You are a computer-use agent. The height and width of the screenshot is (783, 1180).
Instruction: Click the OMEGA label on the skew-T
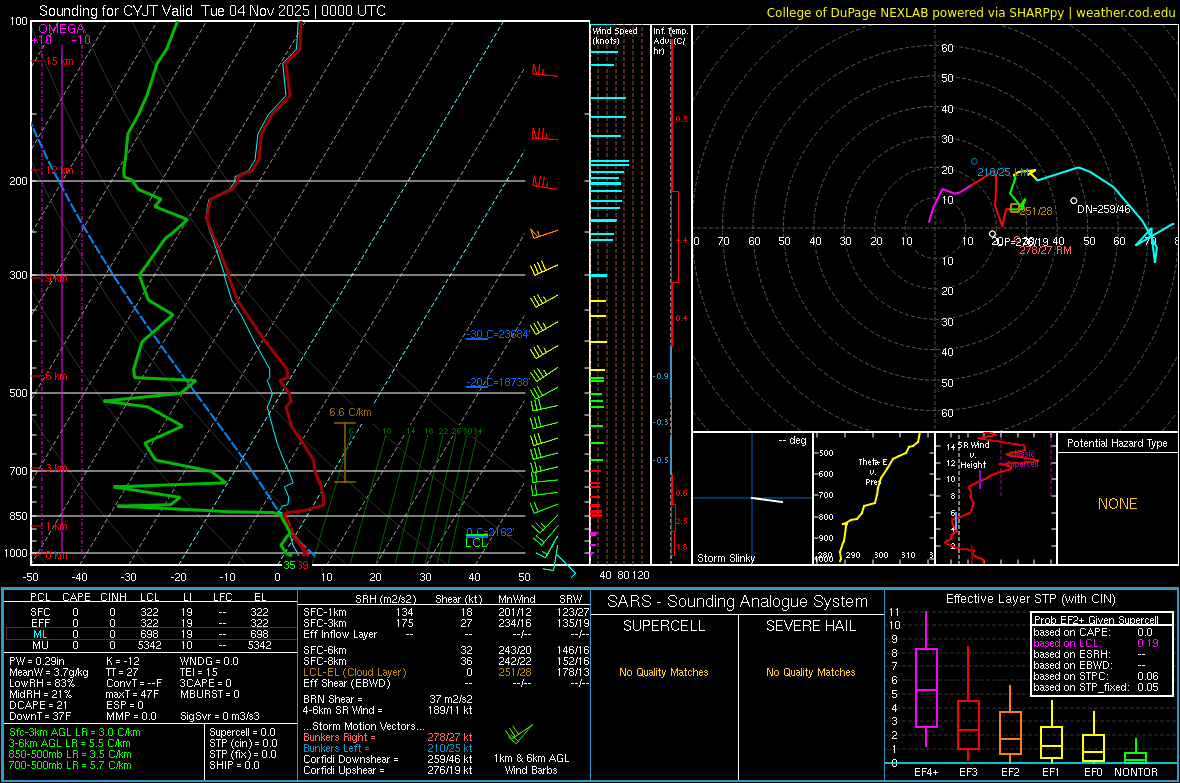pyautogui.click(x=62, y=29)
